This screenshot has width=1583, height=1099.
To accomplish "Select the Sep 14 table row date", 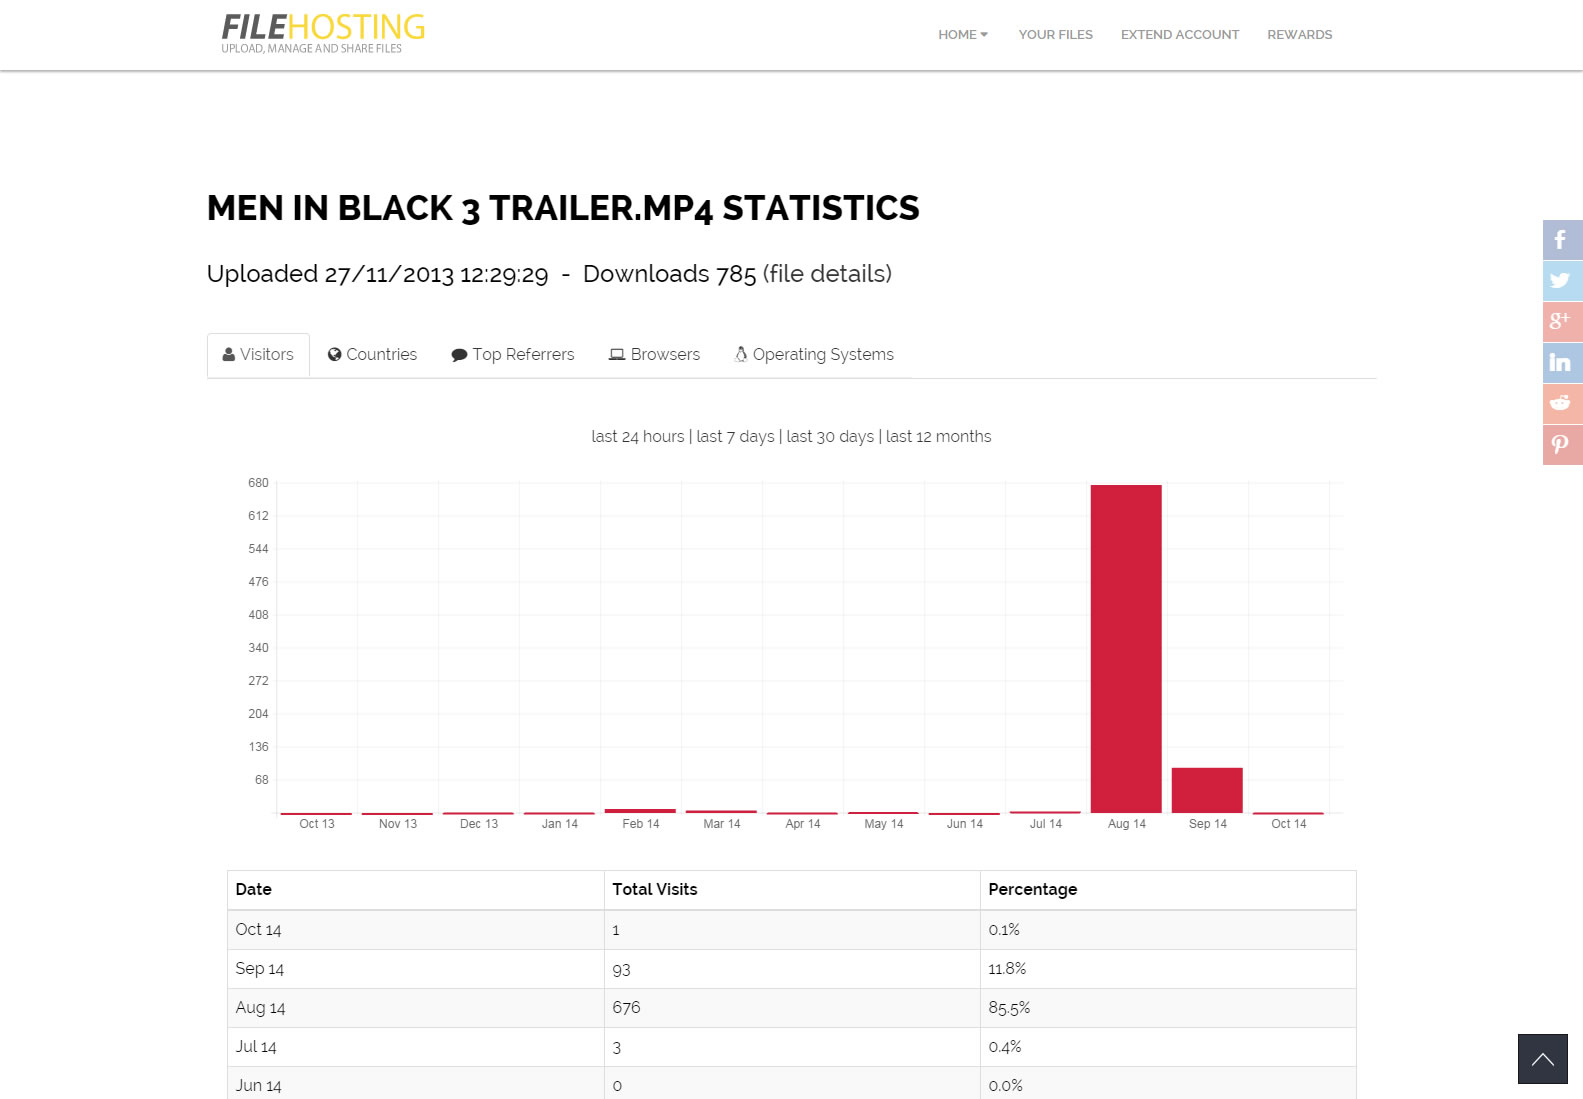I will coord(260,969).
